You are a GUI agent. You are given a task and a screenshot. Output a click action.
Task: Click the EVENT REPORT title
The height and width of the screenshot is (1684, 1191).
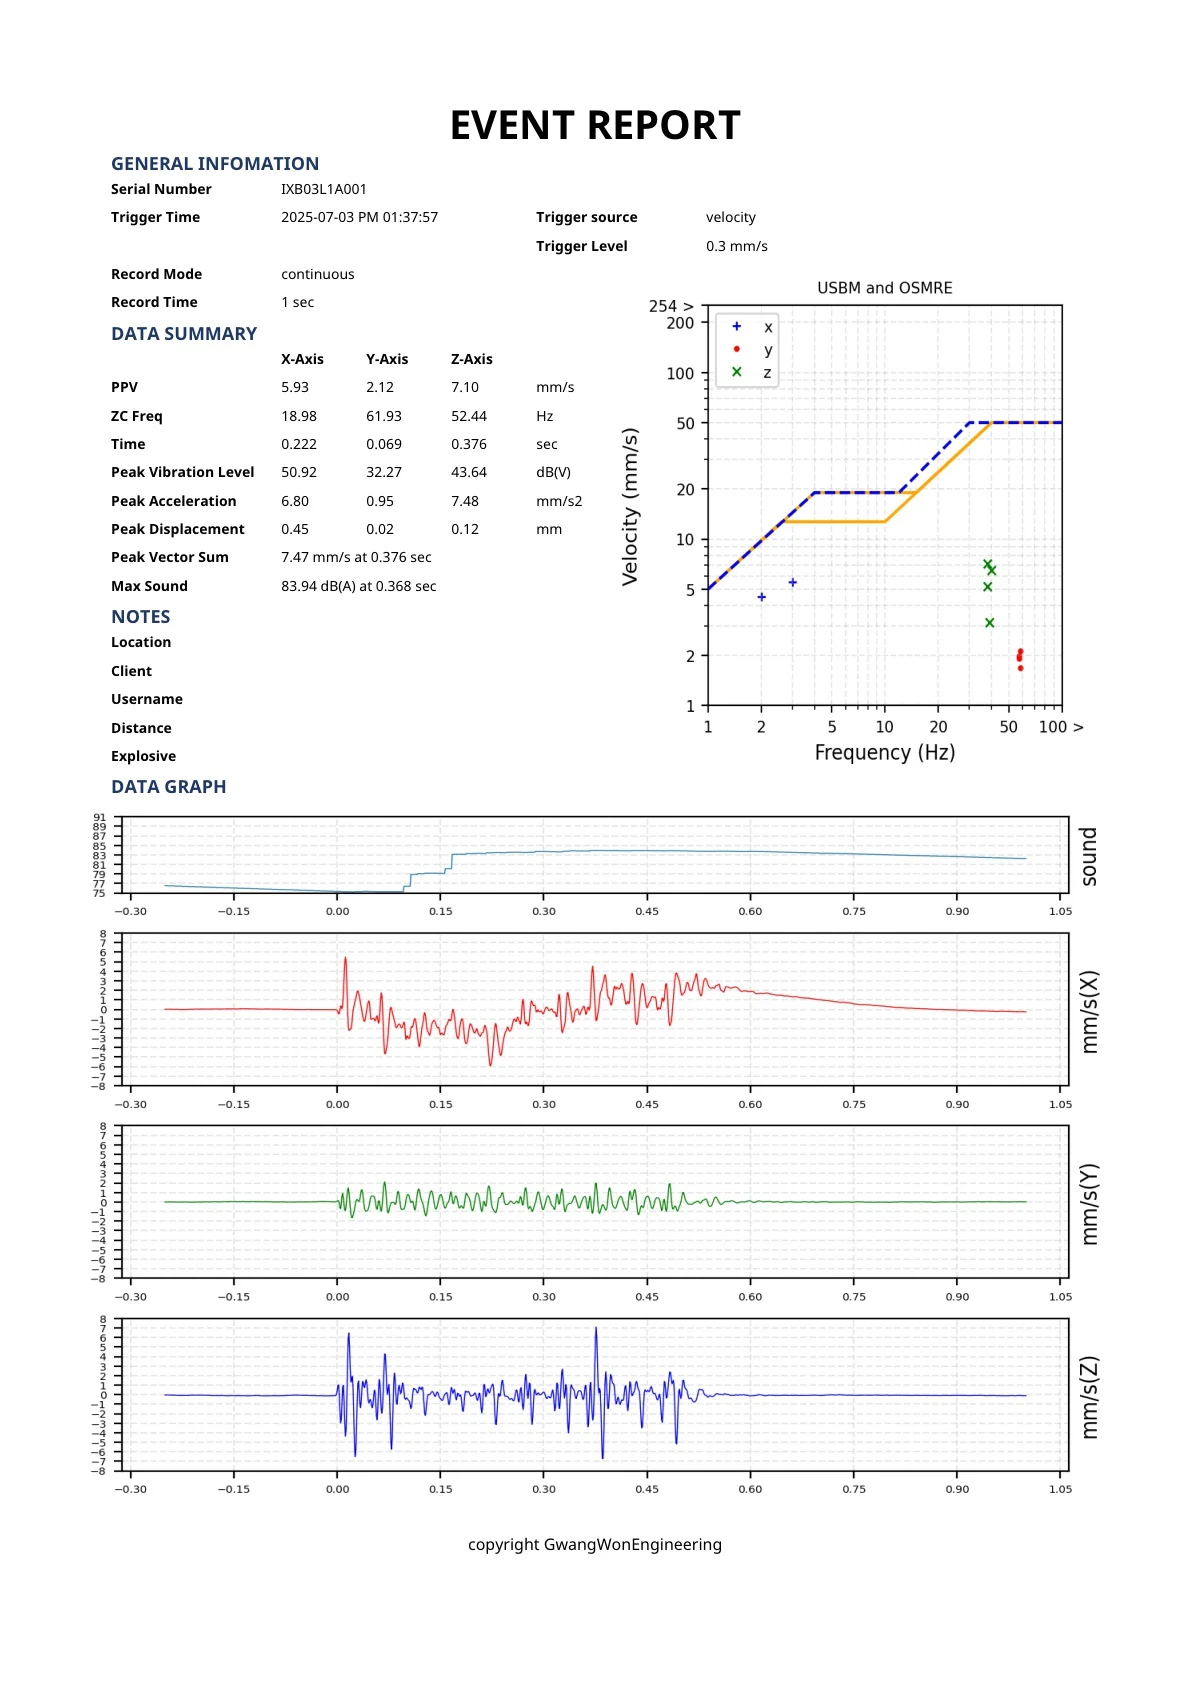[595, 126]
